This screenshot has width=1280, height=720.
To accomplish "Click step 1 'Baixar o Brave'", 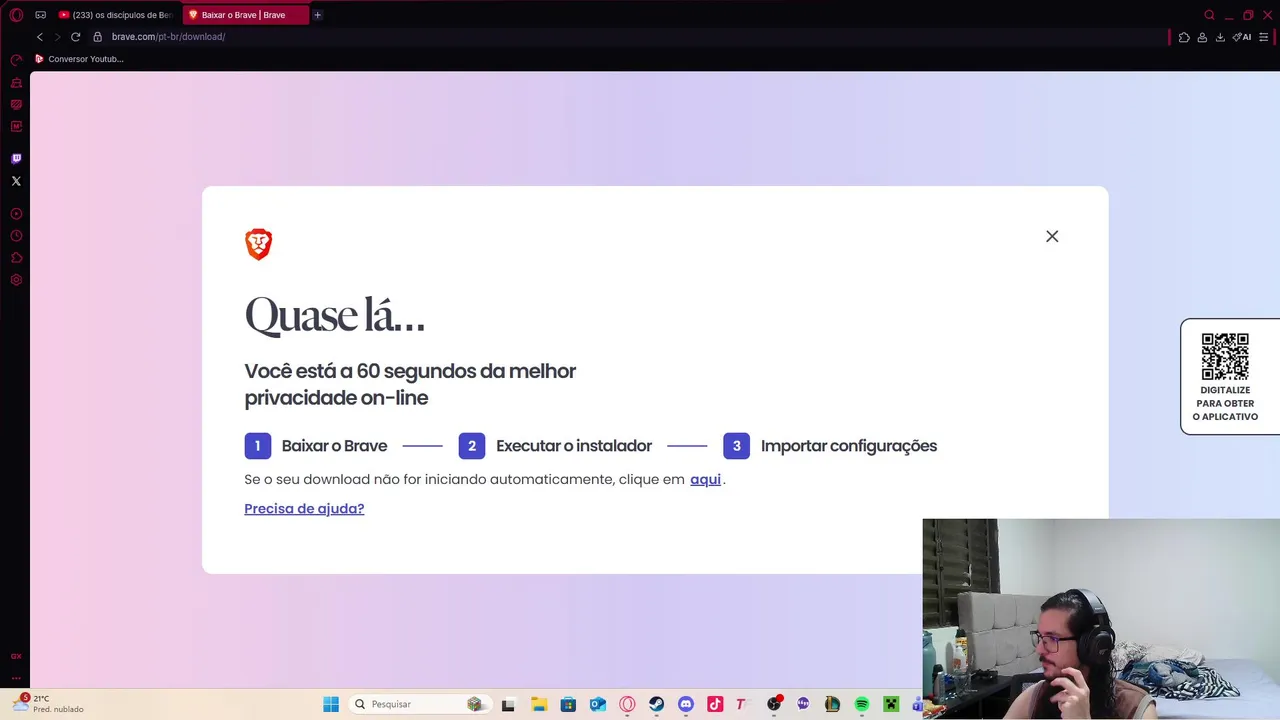I will click(x=316, y=446).
